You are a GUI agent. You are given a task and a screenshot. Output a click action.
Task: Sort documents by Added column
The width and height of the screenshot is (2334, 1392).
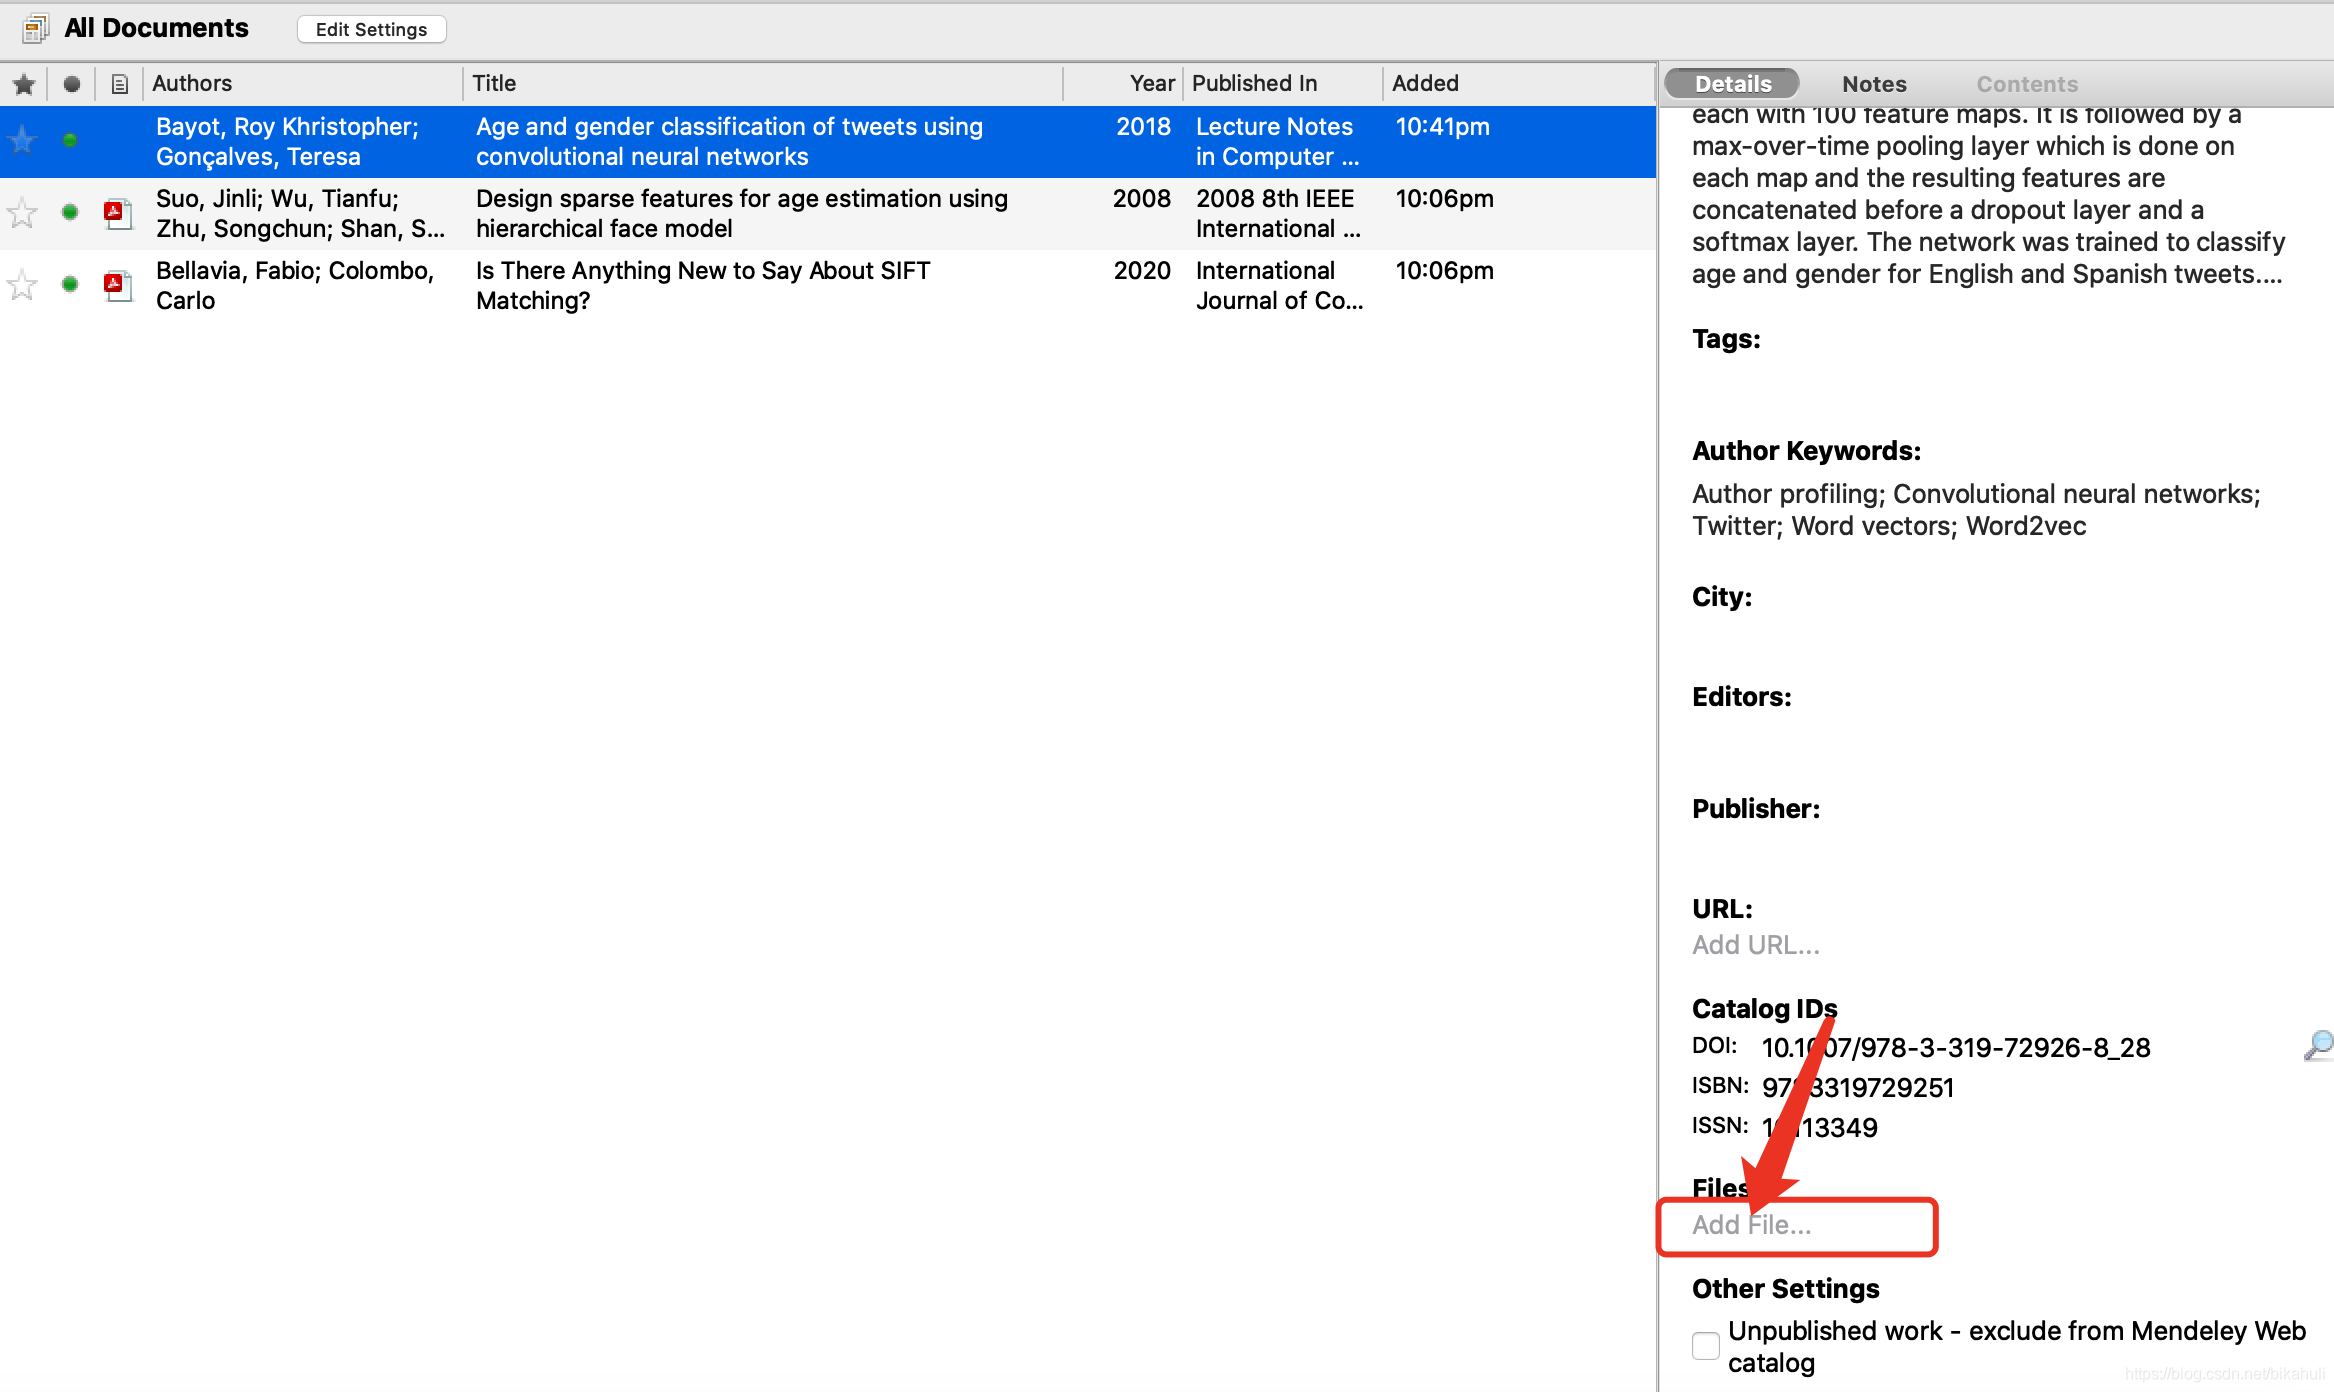coord(1518,83)
